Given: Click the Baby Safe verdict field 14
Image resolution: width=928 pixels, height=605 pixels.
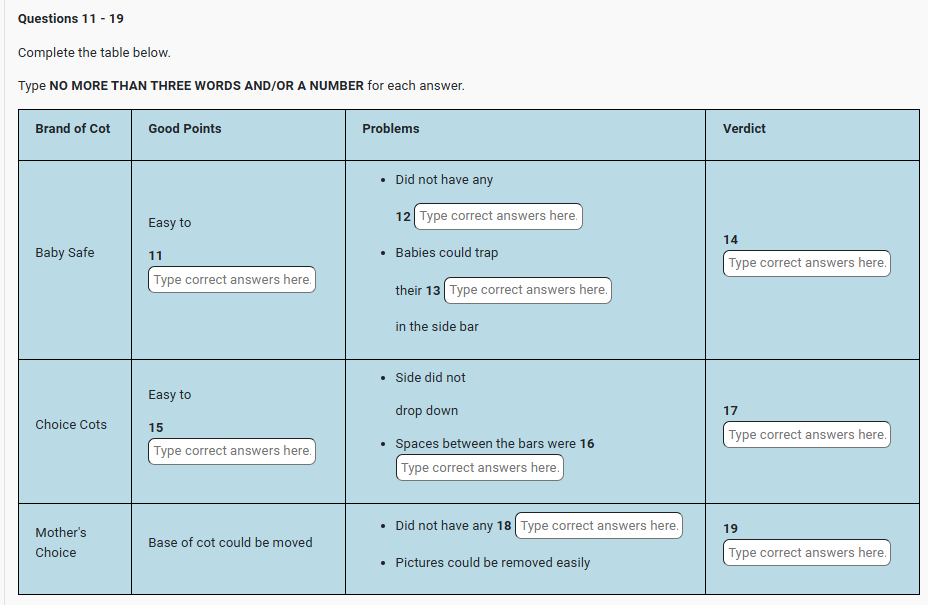Looking at the screenshot, I should coord(807,263).
